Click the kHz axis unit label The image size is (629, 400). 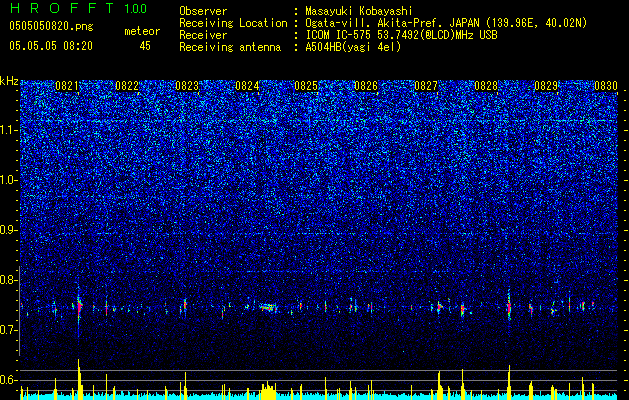pos(9,81)
